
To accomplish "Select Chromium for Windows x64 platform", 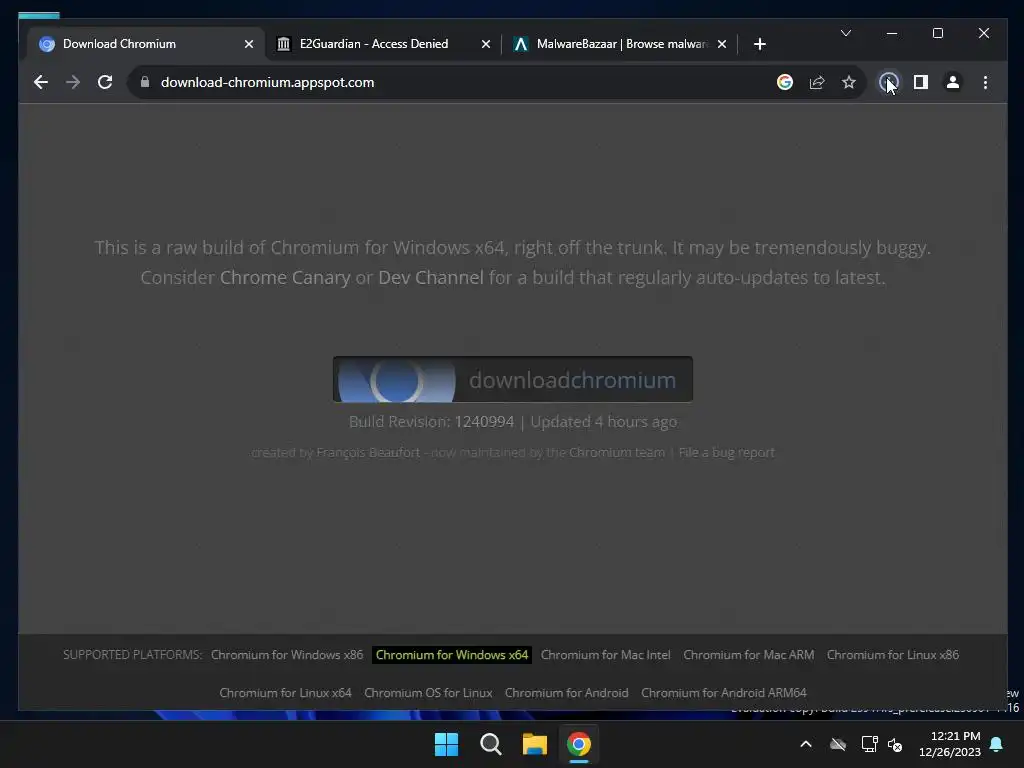I will point(452,655).
